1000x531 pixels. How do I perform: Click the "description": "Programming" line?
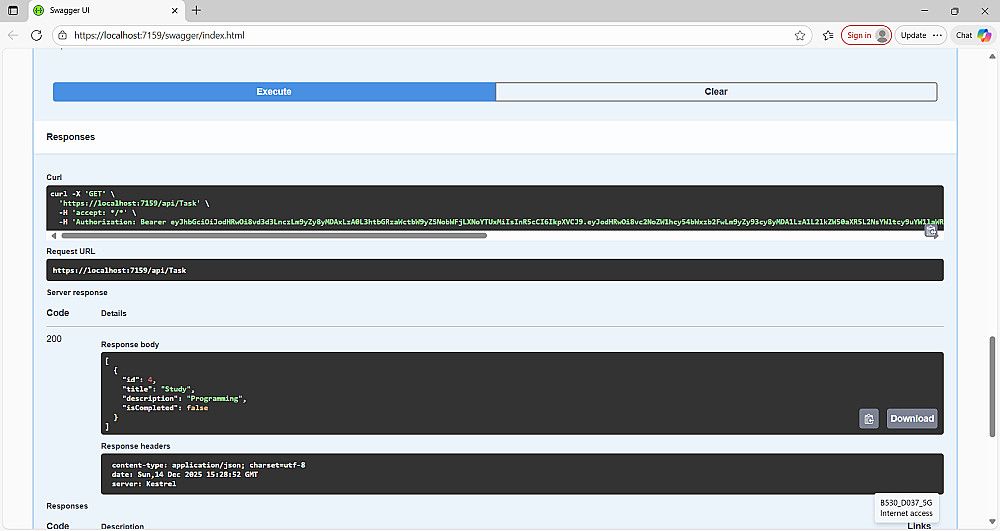[184, 398]
